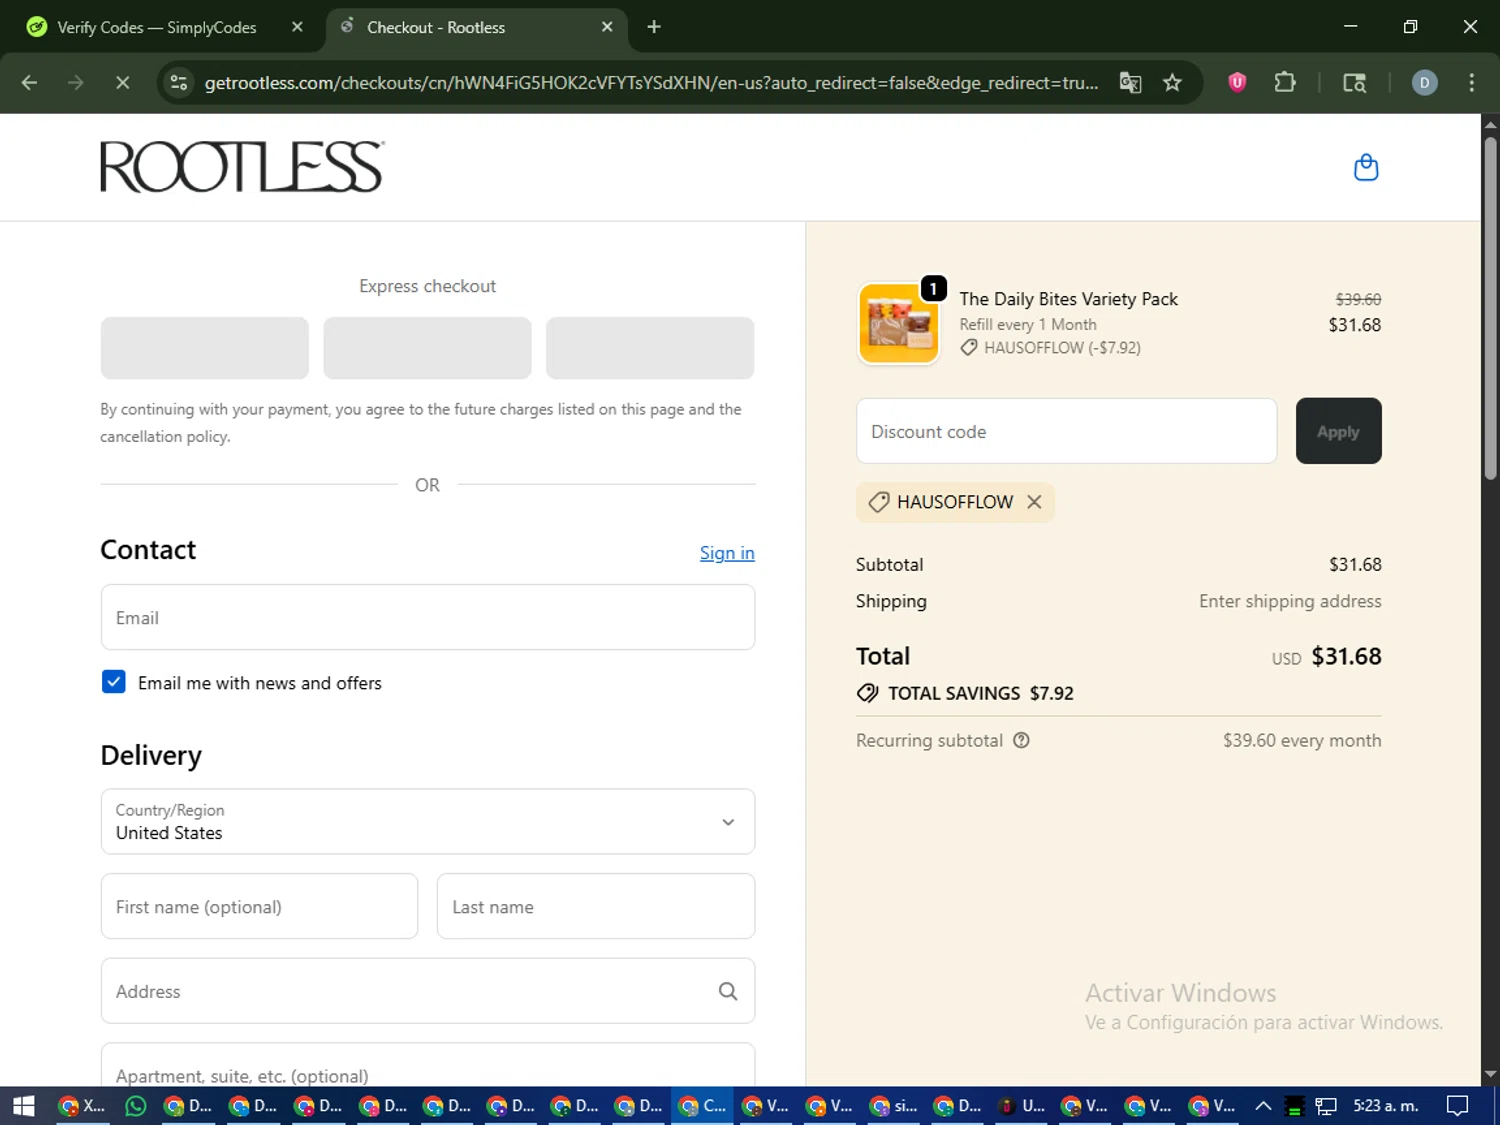Image resolution: width=1500 pixels, height=1125 pixels.
Task: Click the Apply discount button
Action: point(1338,431)
